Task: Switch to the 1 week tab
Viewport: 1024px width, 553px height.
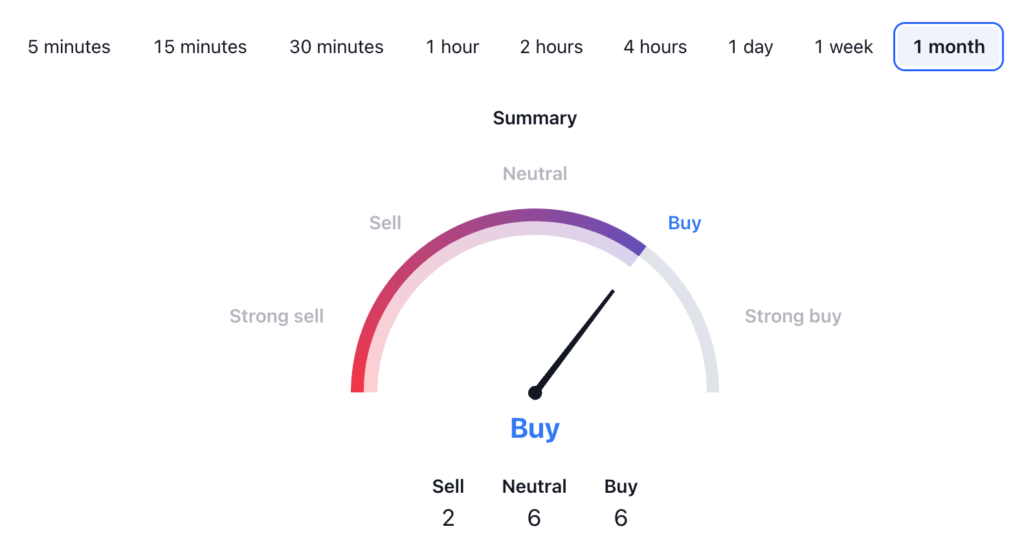Action: coord(843,47)
